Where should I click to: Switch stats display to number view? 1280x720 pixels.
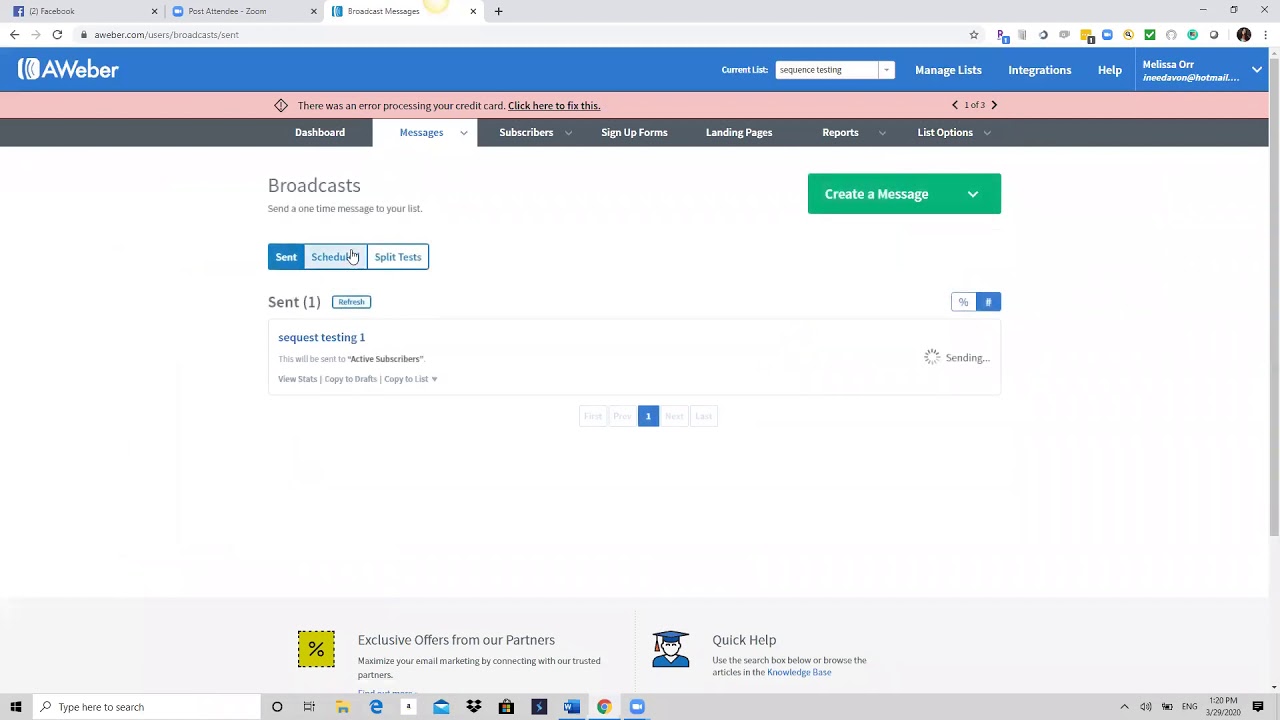(x=988, y=302)
